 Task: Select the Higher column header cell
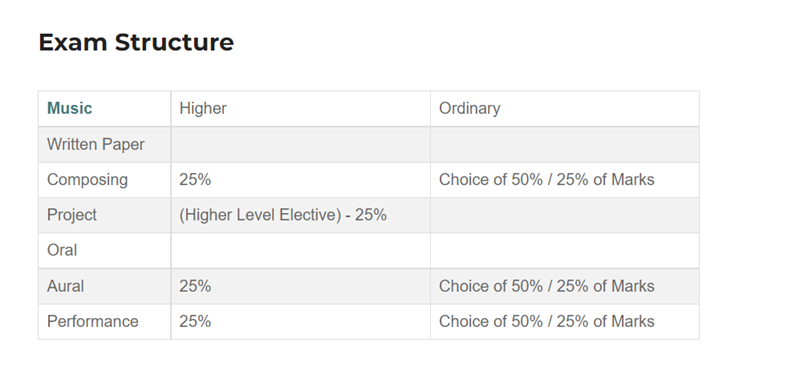300,108
